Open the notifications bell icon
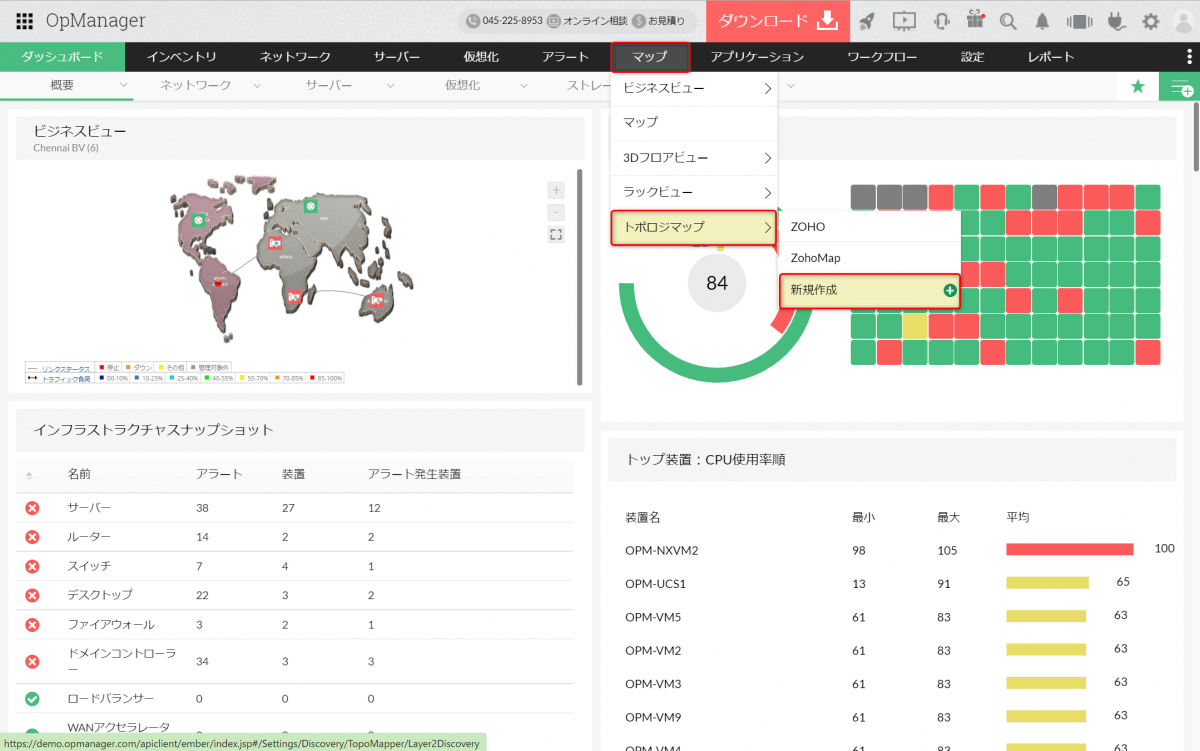The image size is (1200, 751). click(1043, 21)
